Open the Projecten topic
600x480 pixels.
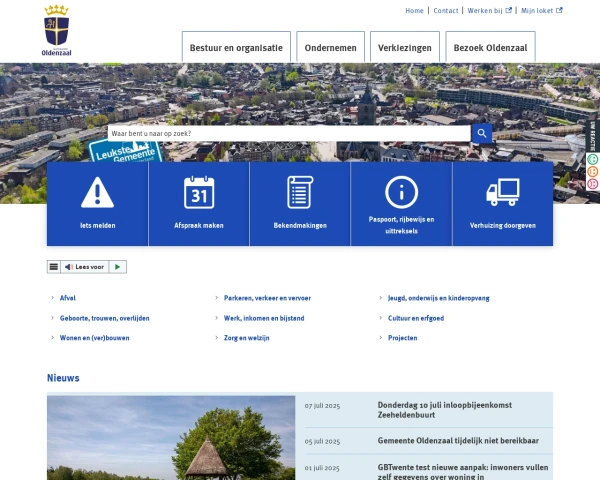tap(403, 338)
